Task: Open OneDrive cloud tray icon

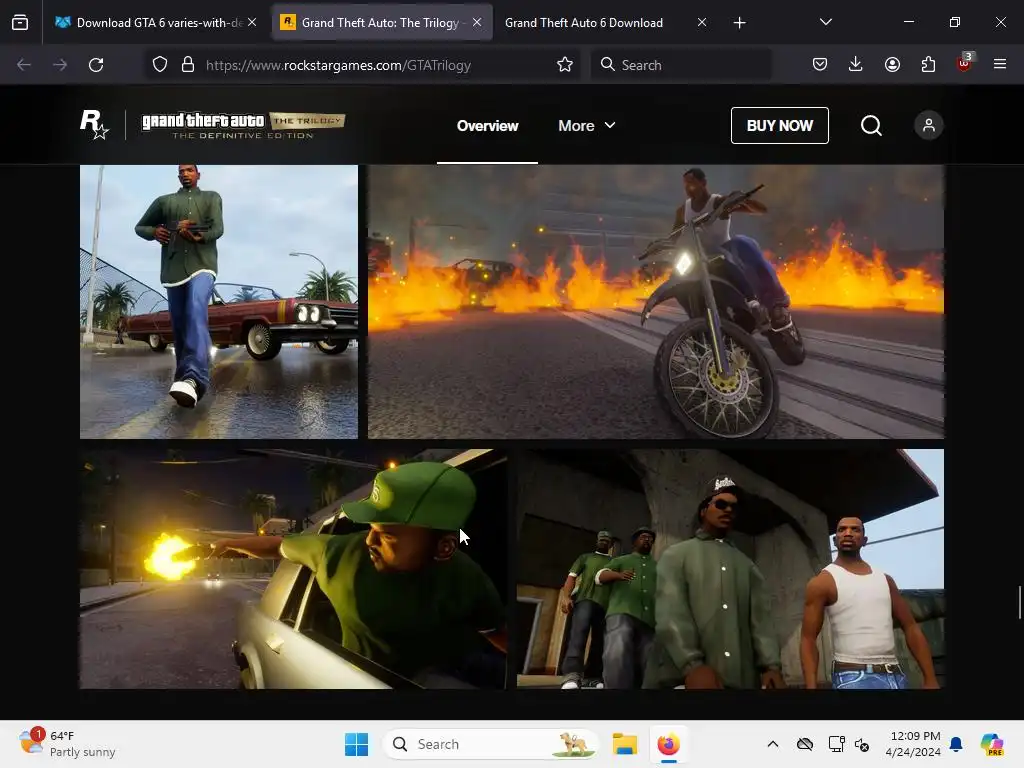Action: pyautogui.click(x=805, y=744)
